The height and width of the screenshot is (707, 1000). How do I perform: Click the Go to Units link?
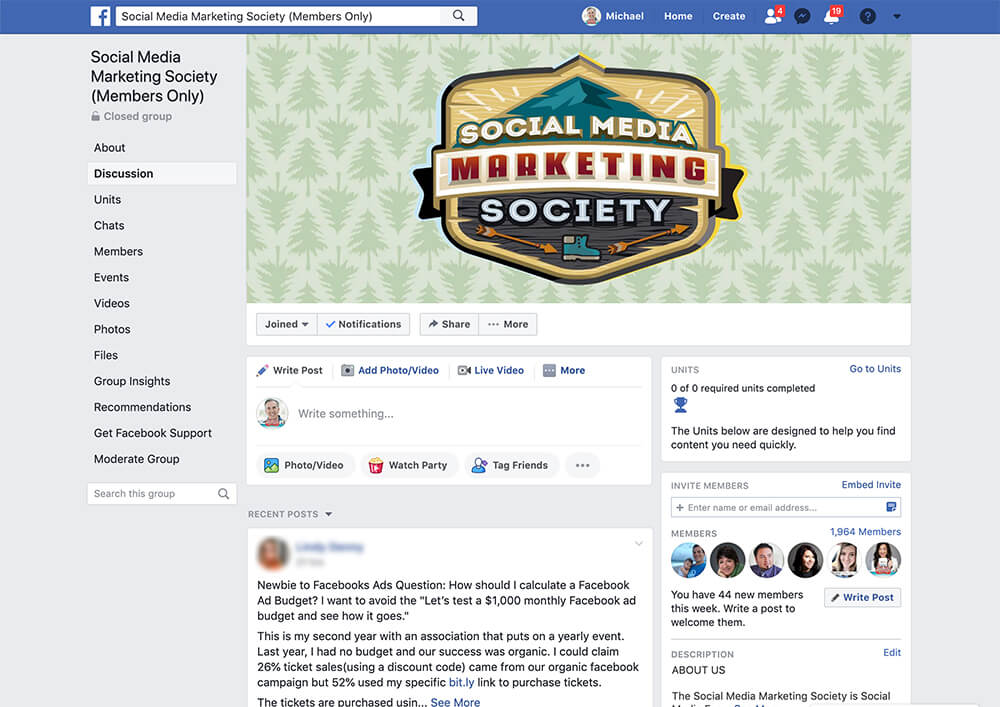click(875, 369)
